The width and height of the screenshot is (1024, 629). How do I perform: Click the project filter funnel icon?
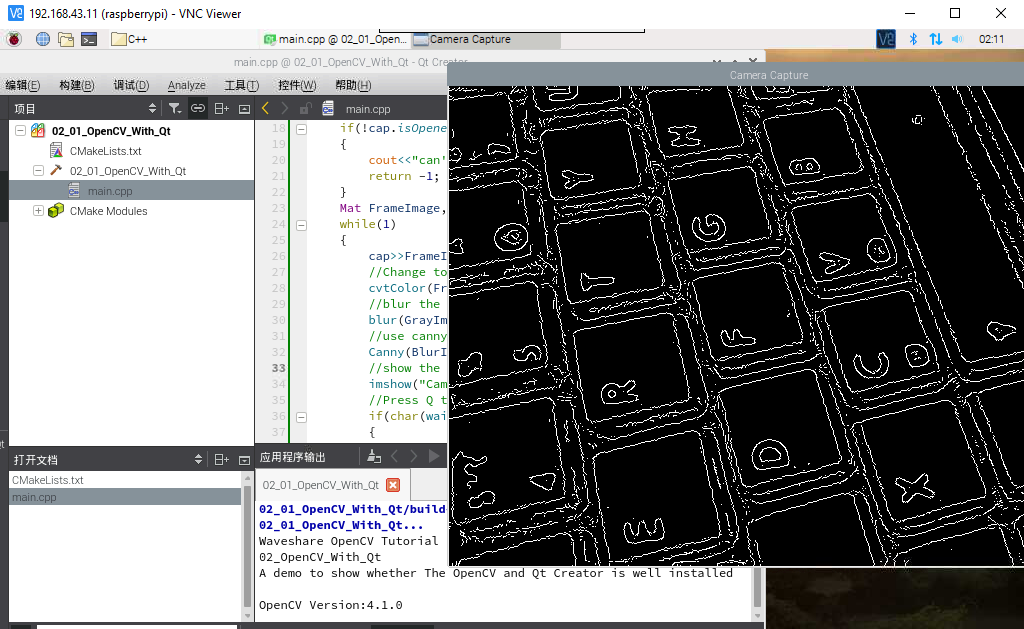[174, 108]
